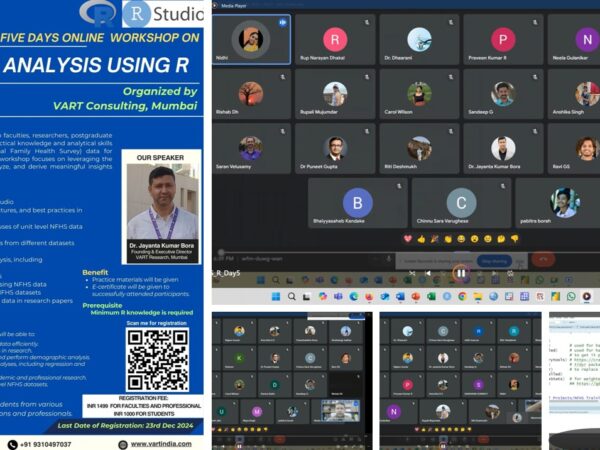Select Carol Wilson's participant tile
The image size is (600, 450).
click(x=419, y=94)
